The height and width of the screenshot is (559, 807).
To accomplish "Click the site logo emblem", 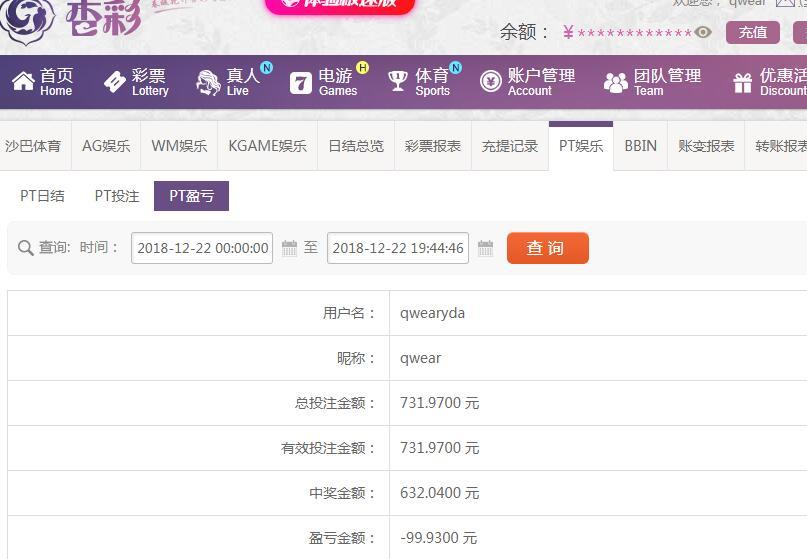I will pos(27,21).
